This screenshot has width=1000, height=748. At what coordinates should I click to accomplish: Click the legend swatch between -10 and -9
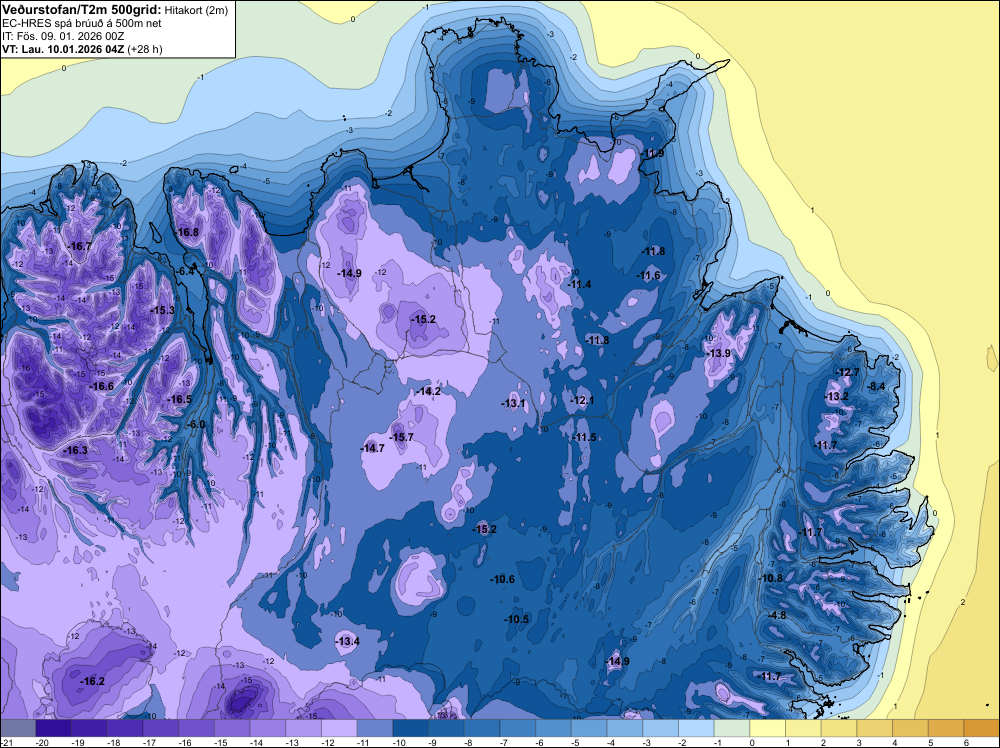[x=411, y=728]
